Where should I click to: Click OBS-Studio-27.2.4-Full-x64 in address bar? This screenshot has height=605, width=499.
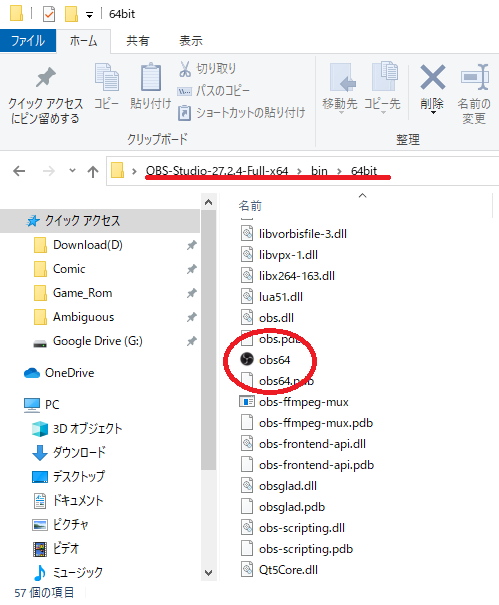[217, 171]
